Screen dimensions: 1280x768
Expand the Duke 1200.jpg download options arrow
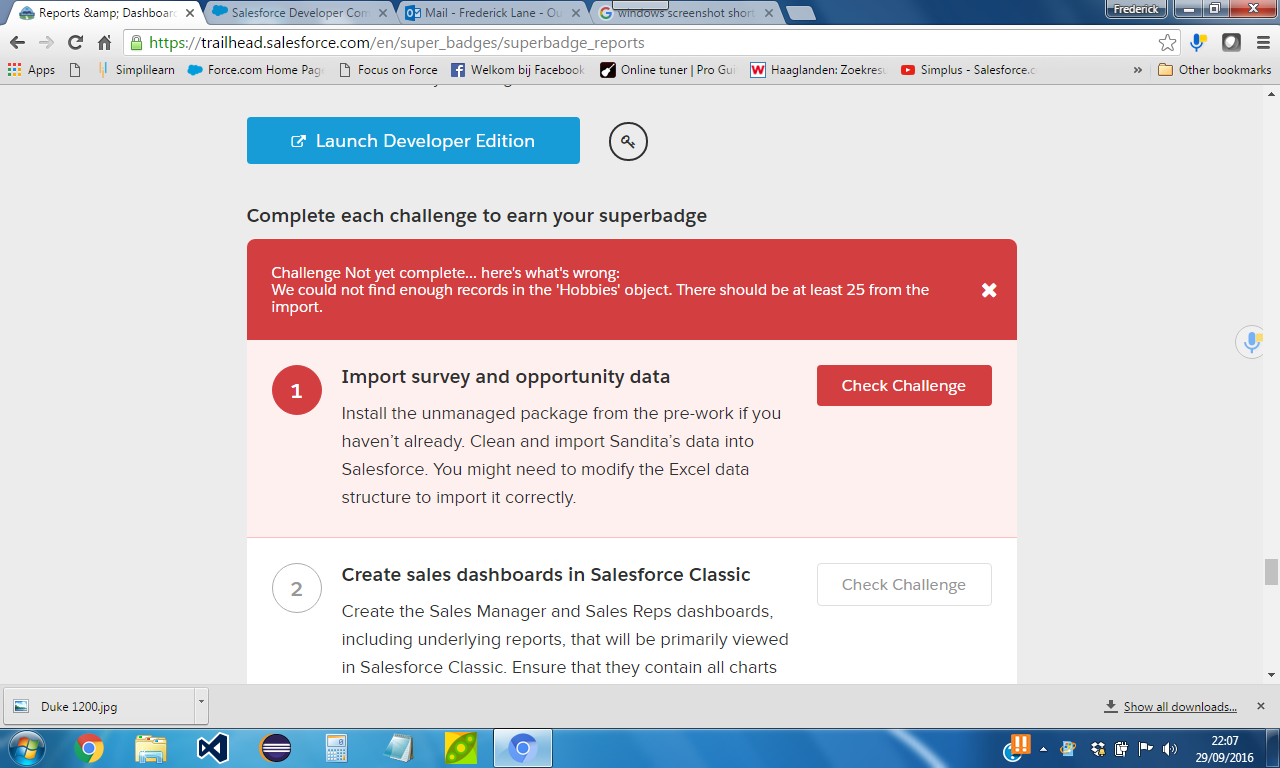pyautogui.click(x=201, y=706)
